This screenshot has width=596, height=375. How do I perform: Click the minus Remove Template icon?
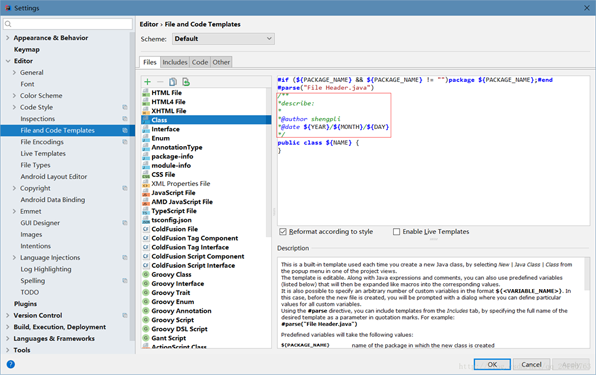point(160,82)
